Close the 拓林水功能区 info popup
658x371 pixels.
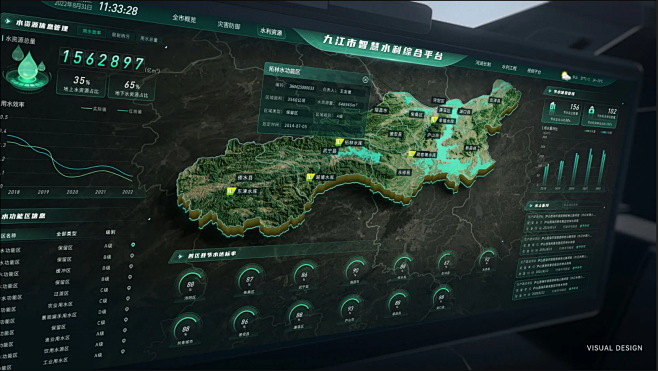point(365,80)
